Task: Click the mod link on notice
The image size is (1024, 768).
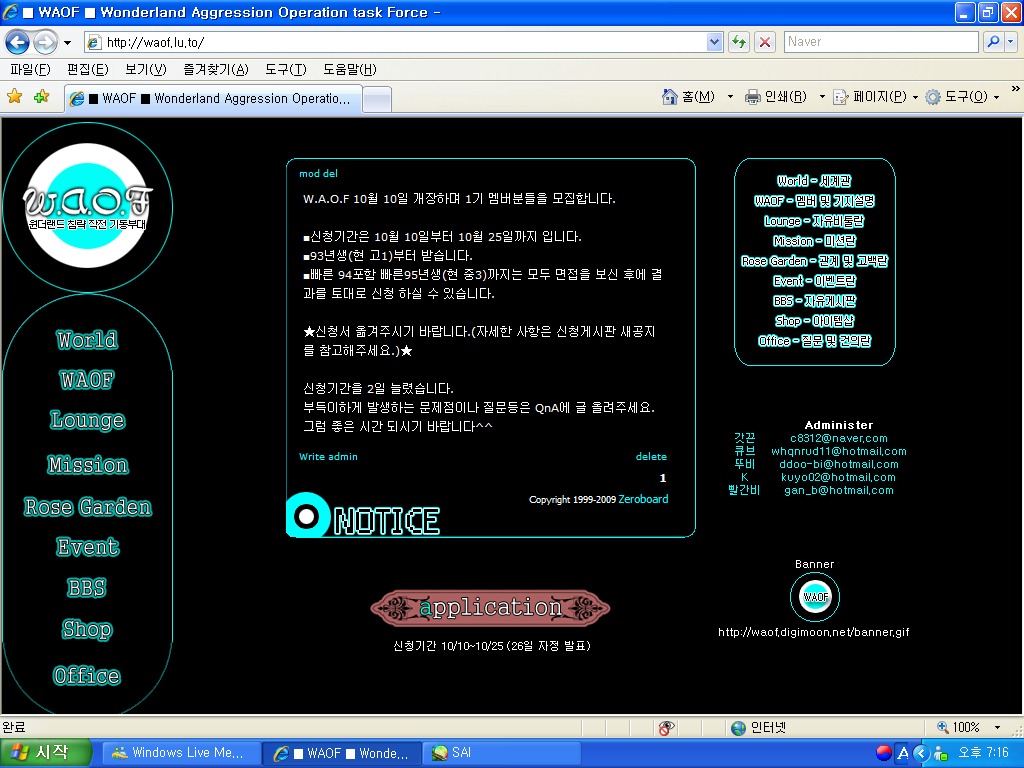Action: pyautogui.click(x=310, y=174)
